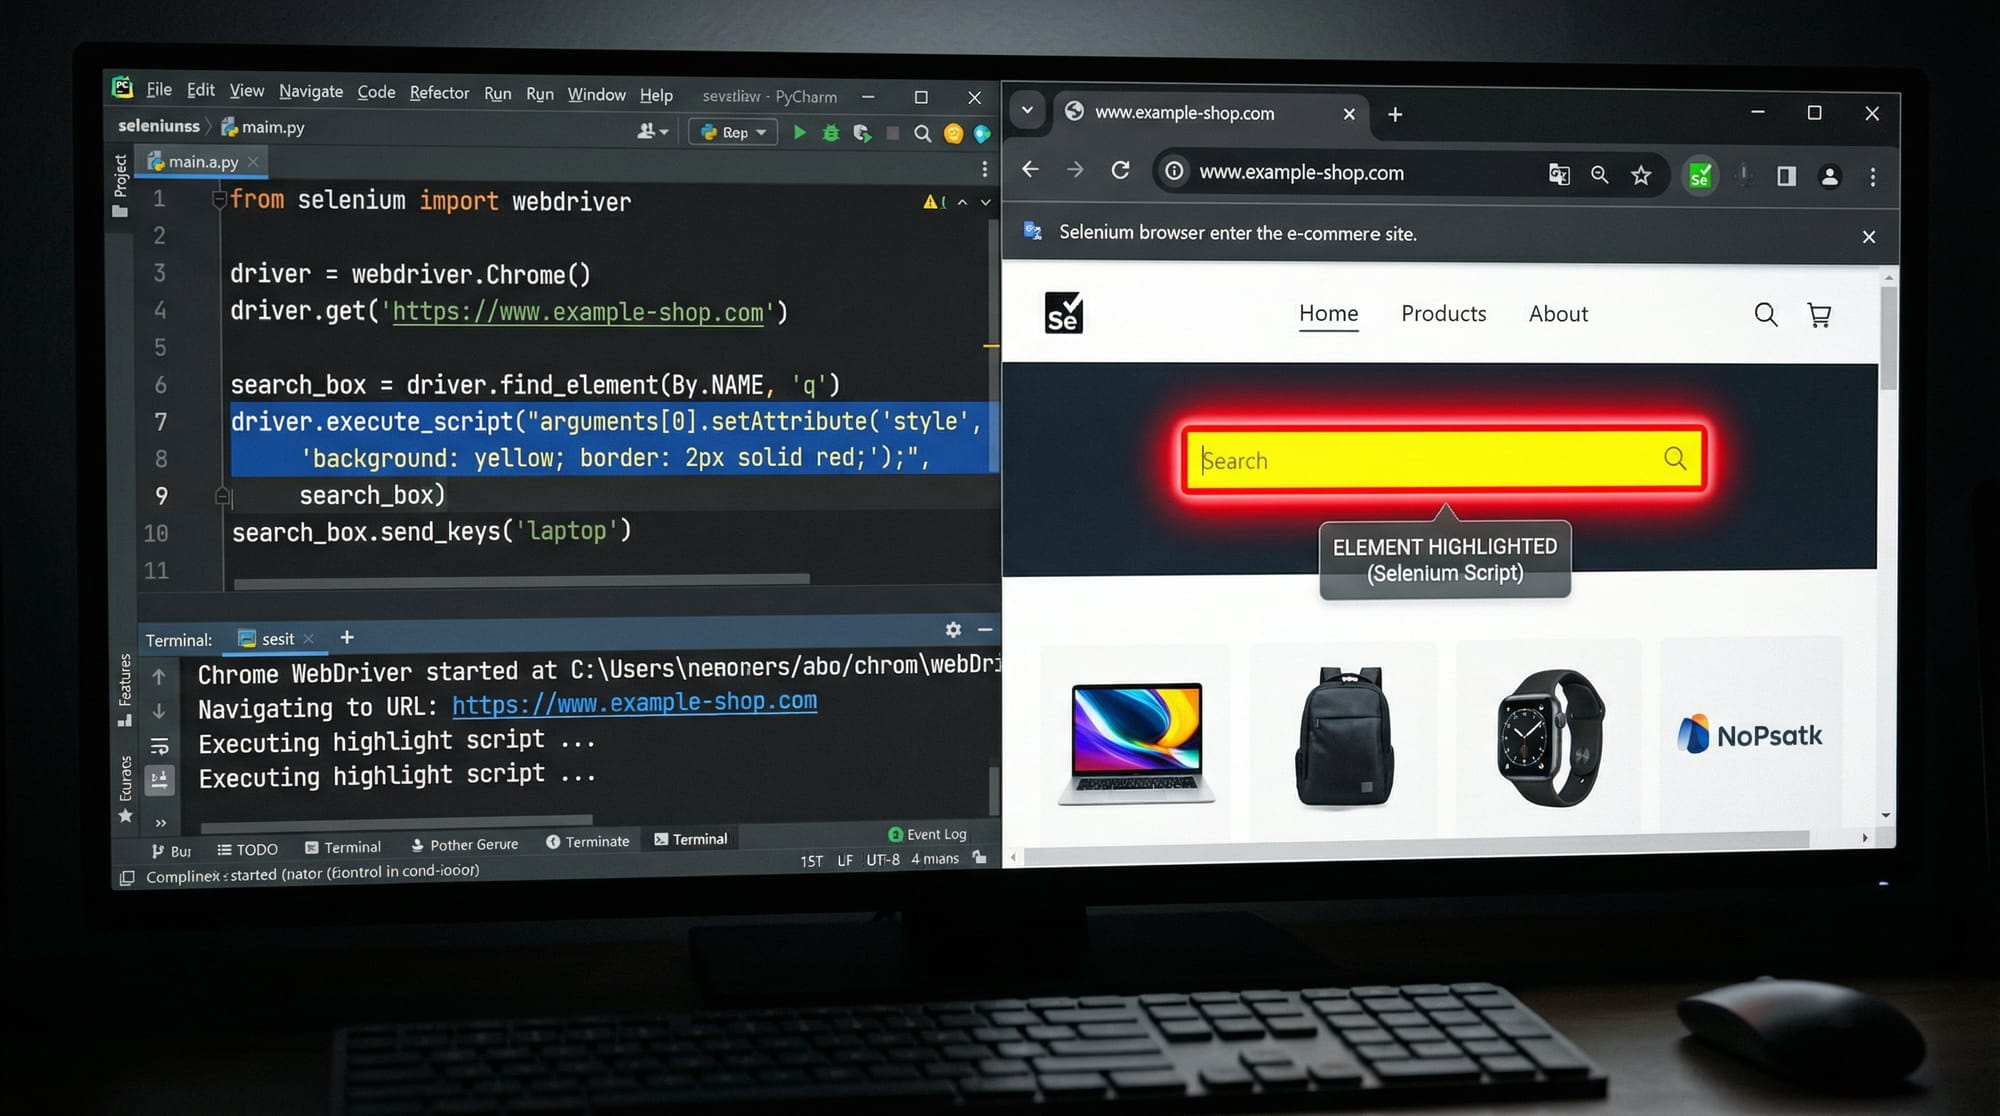Open the browser tab list dropdown arrow

[x=1026, y=111]
